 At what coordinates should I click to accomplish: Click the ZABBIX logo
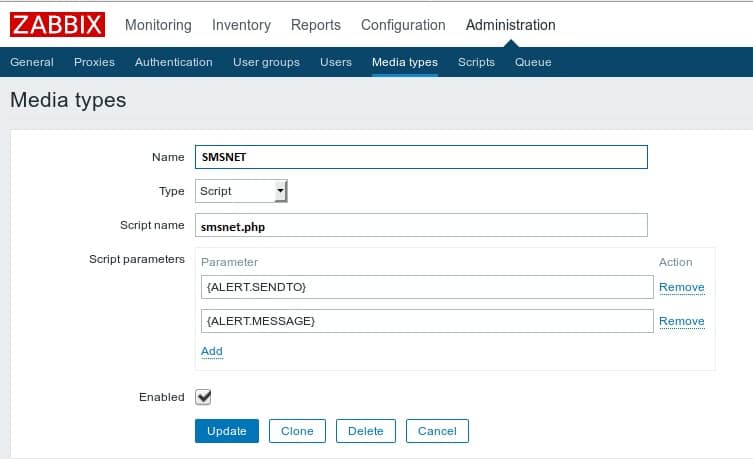[60, 24]
